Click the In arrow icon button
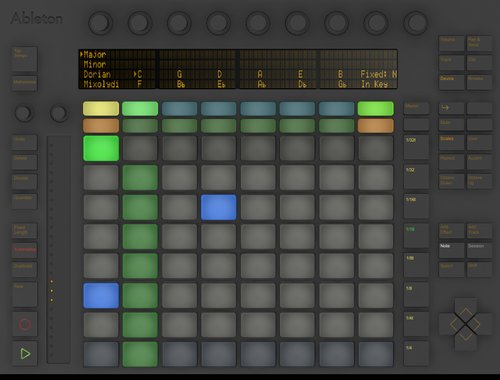 coord(451,109)
